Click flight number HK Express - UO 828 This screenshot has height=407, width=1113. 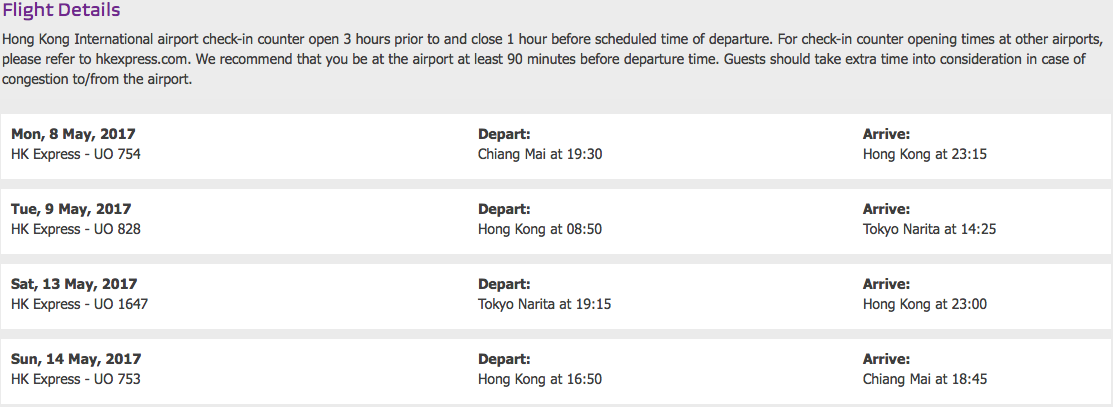click(x=76, y=229)
